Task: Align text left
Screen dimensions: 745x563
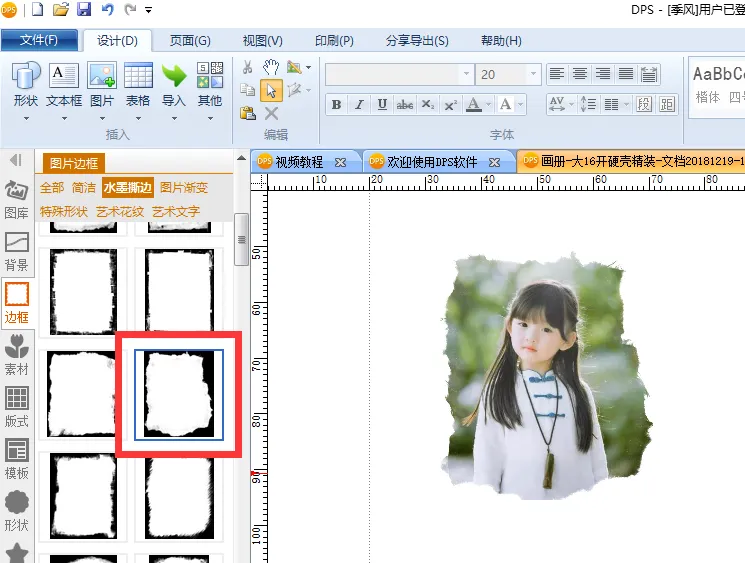Action: 557,74
